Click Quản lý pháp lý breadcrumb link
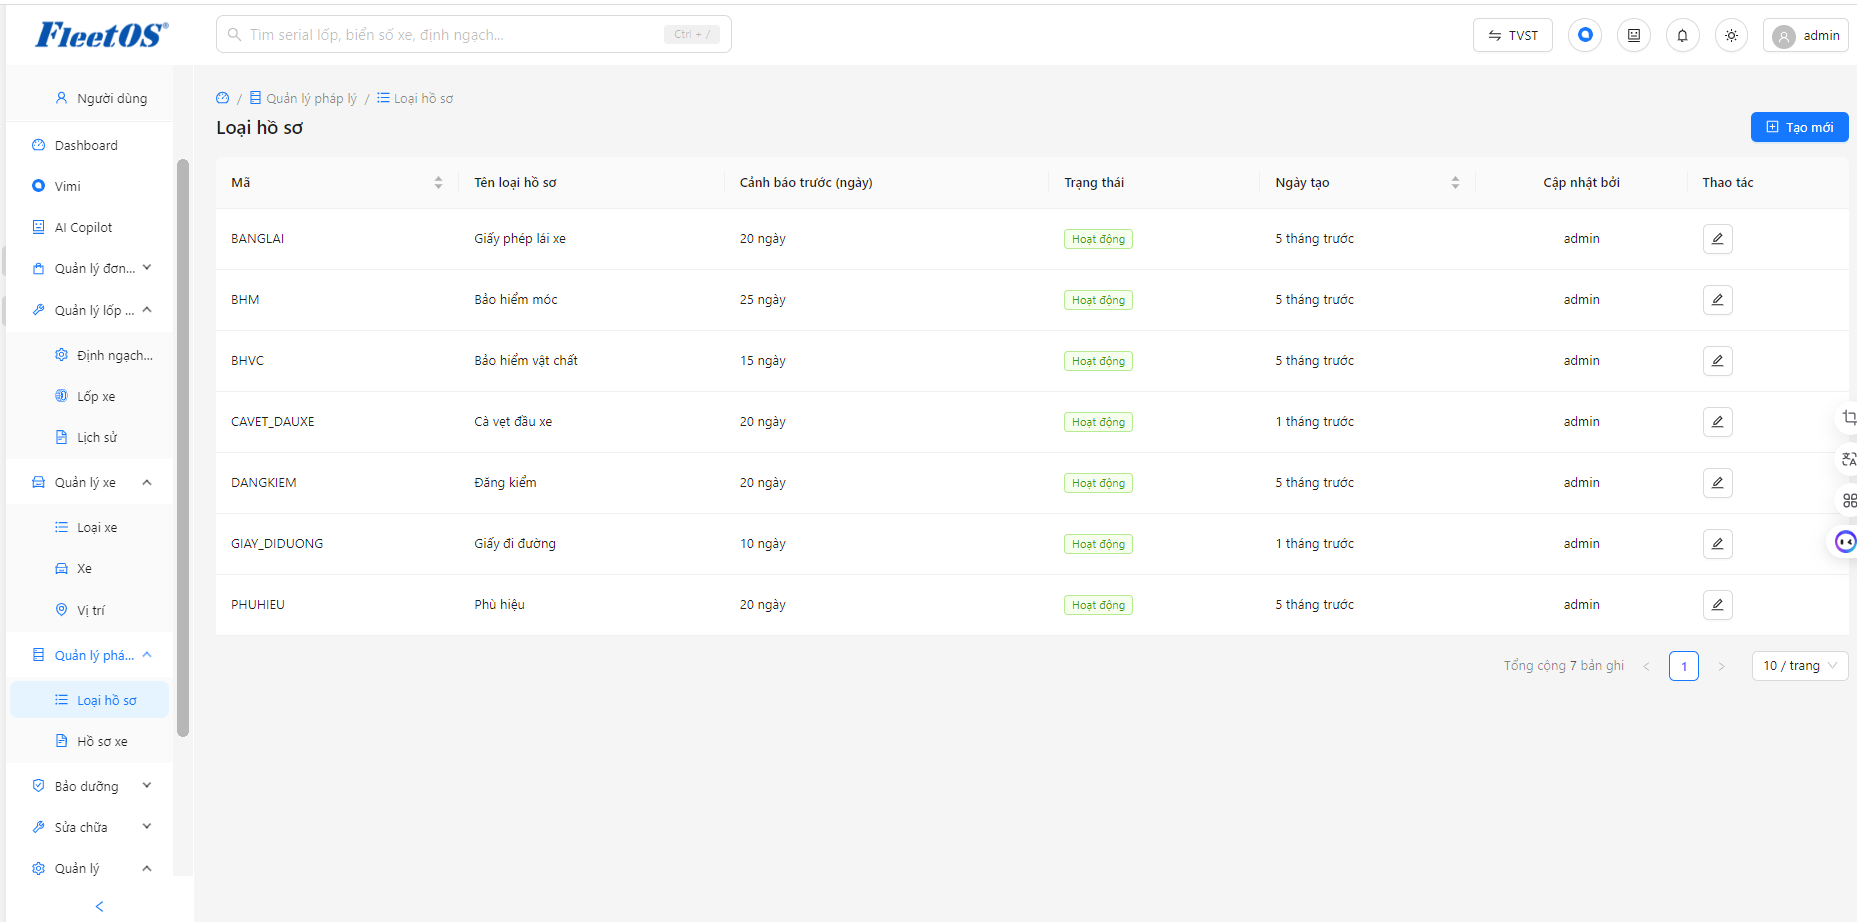The height and width of the screenshot is (922, 1857). click(x=303, y=98)
